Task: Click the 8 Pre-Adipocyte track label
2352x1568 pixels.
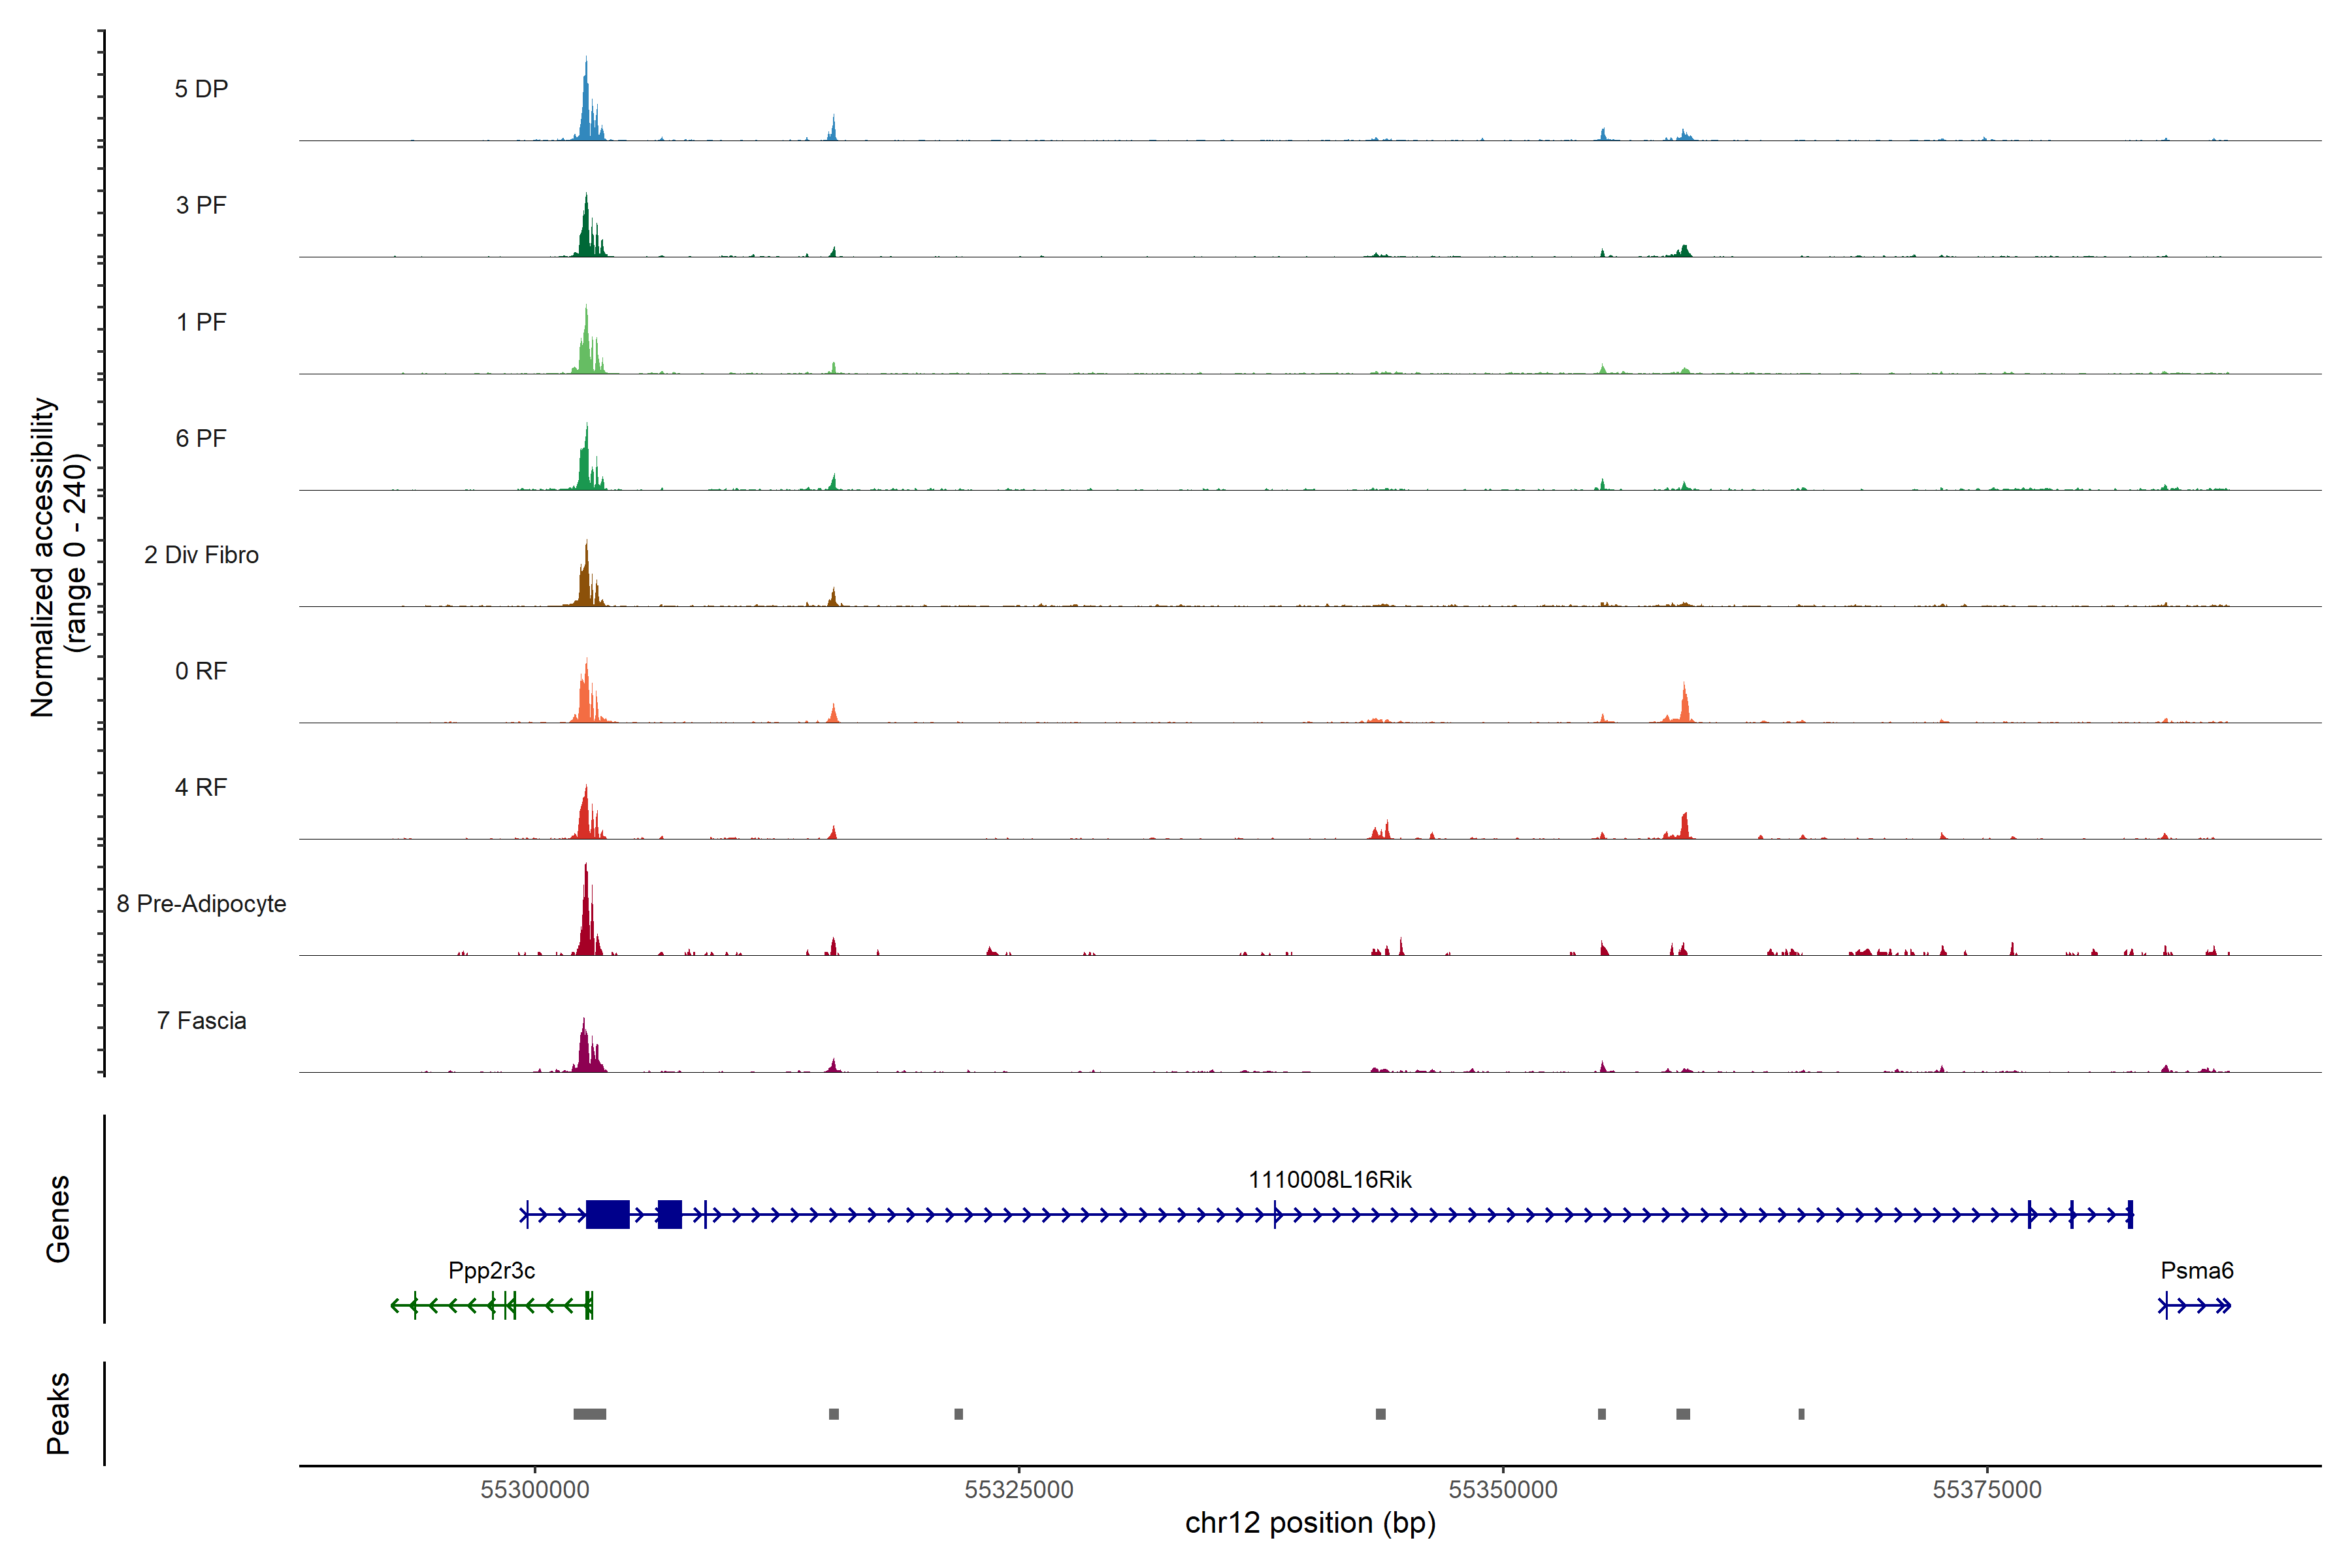Action: click(x=201, y=904)
